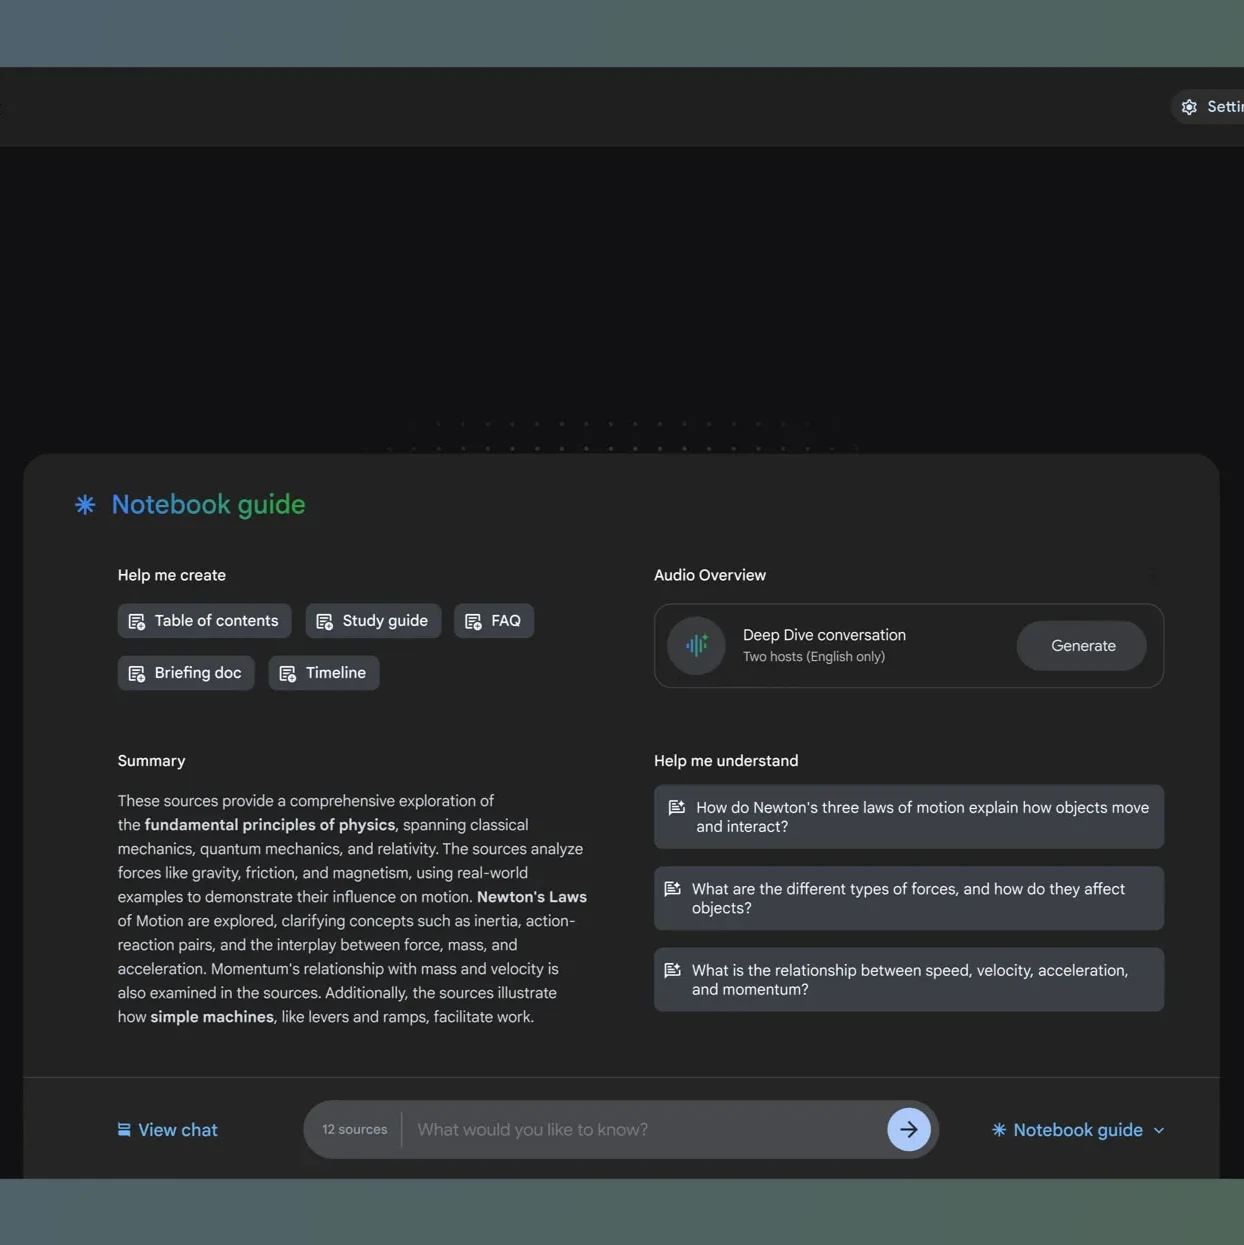Open the Settings menu
Image resolution: width=1244 pixels, height=1245 pixels.
coord(1214,106)
